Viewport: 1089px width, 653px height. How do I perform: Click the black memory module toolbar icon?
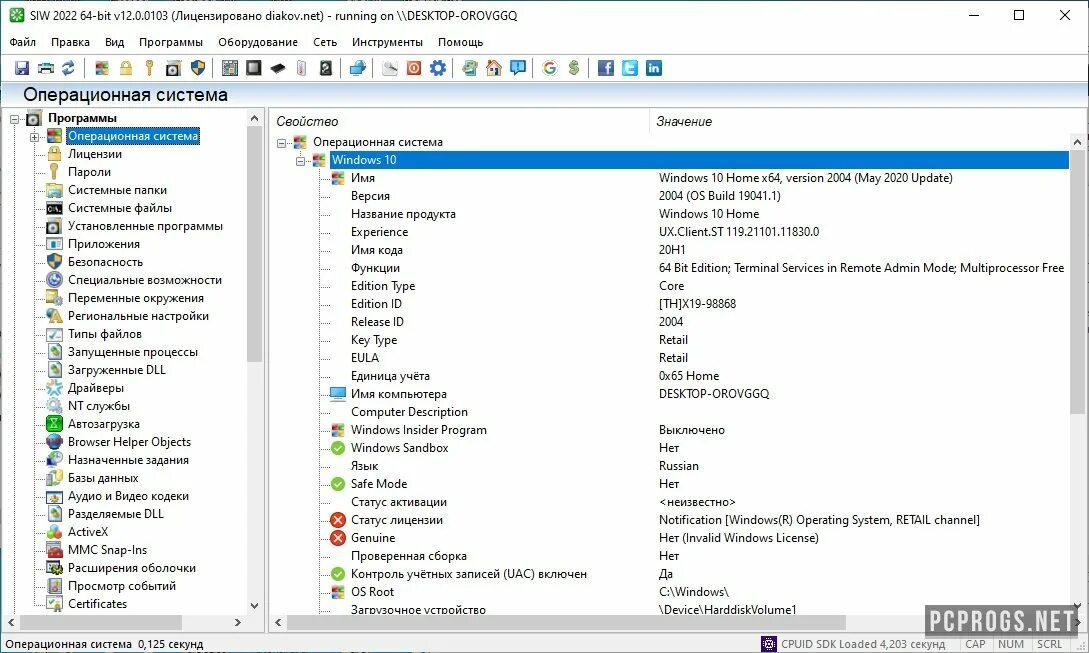tap(278, 68)
